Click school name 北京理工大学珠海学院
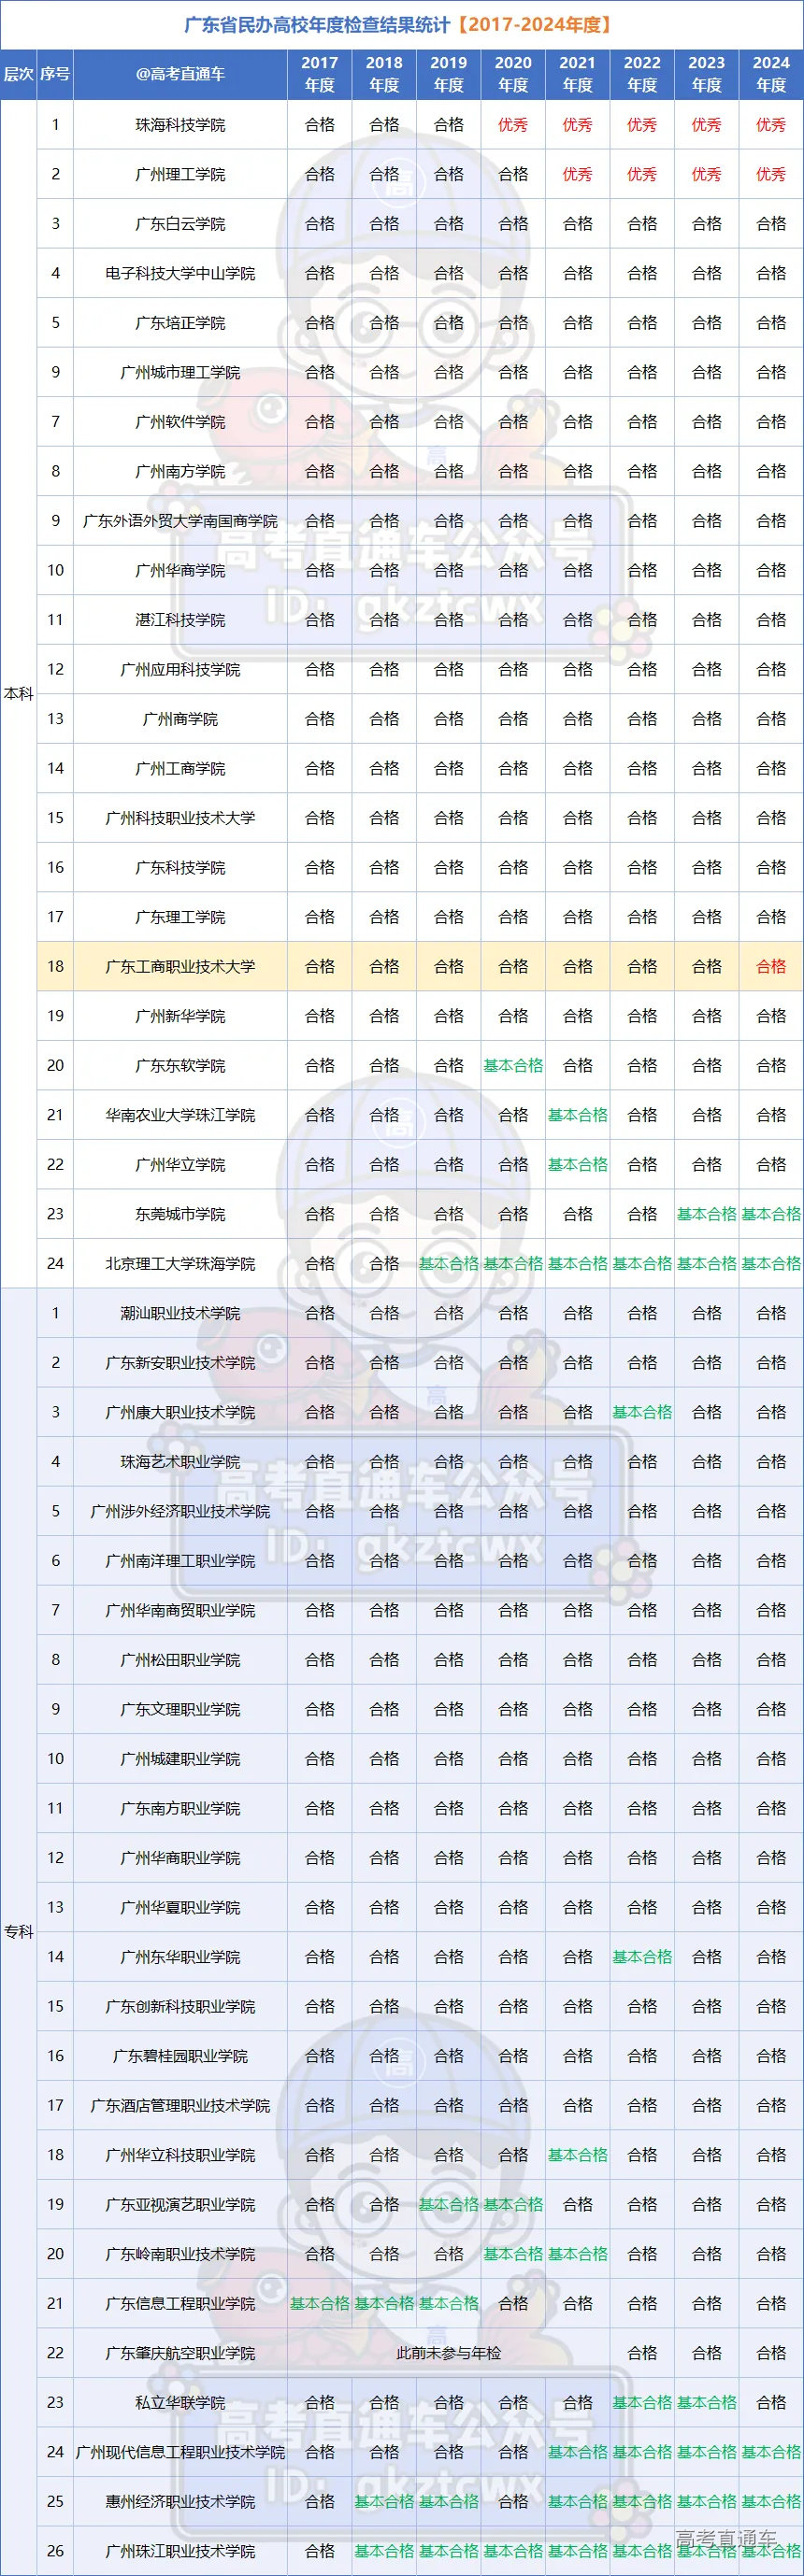The image size is (804, 2576). 180,1263
